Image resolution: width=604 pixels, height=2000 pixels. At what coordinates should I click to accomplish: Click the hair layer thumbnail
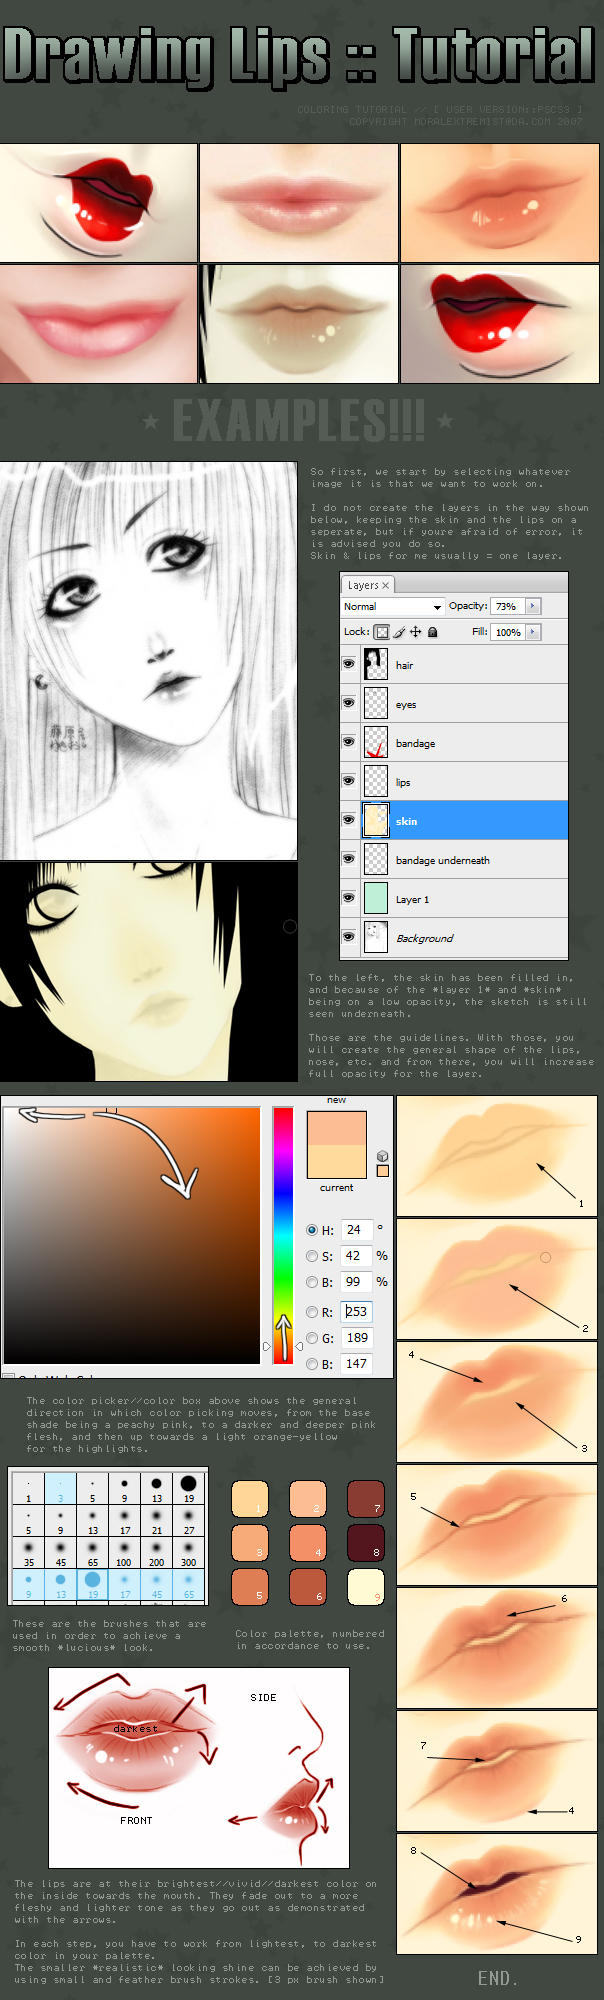pos(376,664)
